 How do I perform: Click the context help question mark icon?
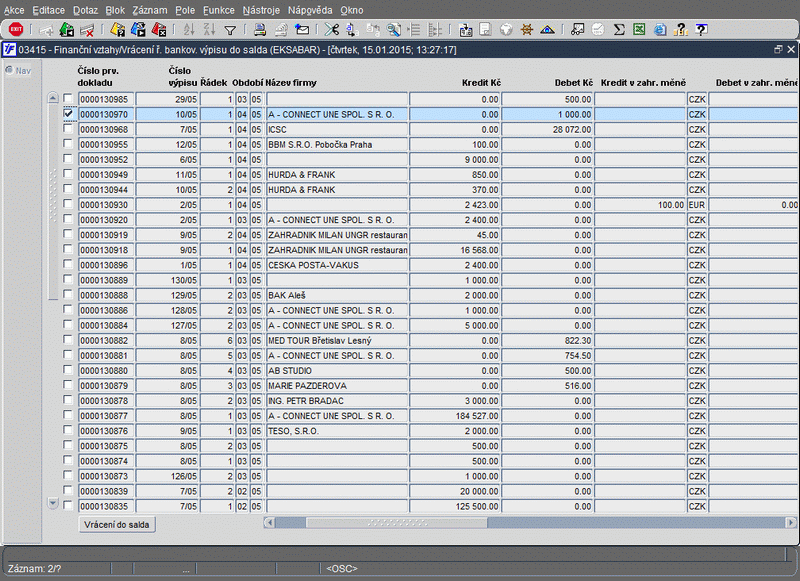[x=702, y=30]
